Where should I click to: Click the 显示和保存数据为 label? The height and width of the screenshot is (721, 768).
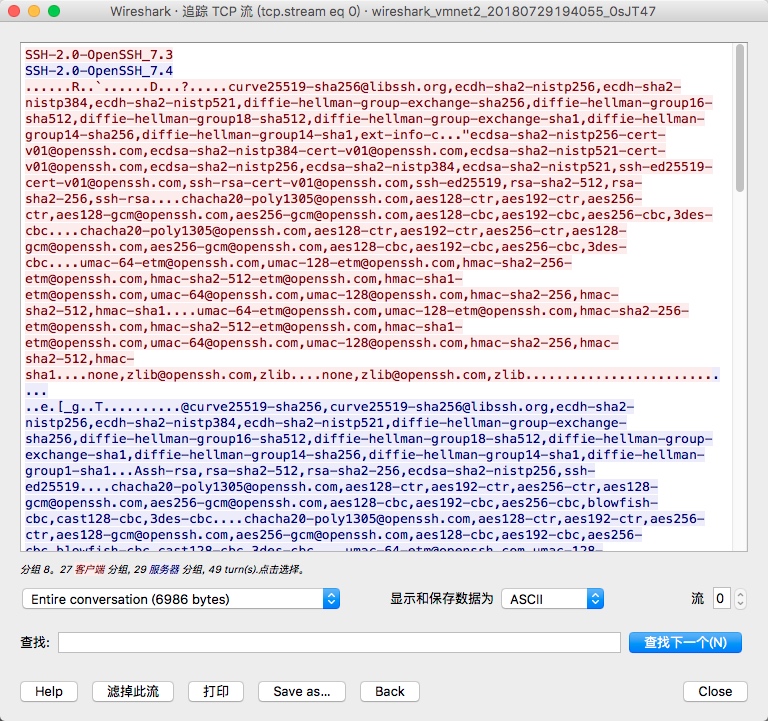tap(441, 599)
